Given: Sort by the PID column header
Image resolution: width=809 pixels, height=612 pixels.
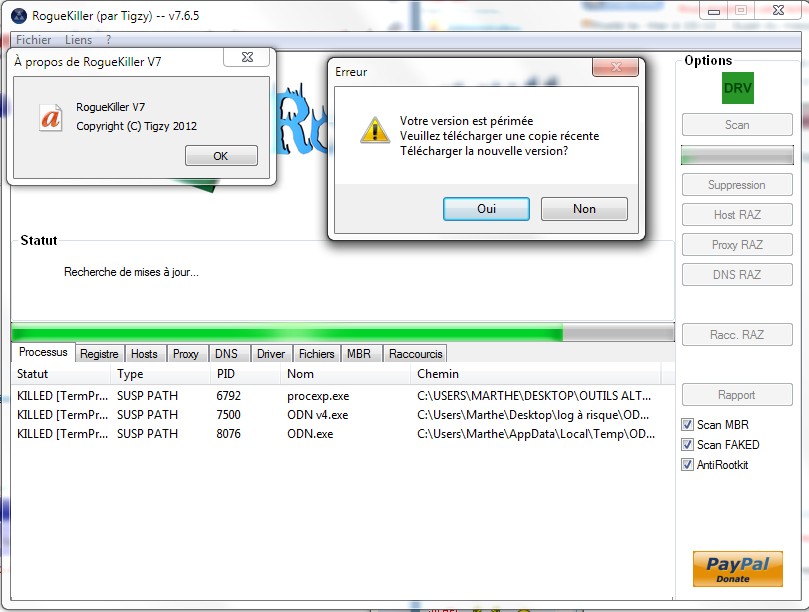Looking at the screenshot, I should (x=246, y=374).
